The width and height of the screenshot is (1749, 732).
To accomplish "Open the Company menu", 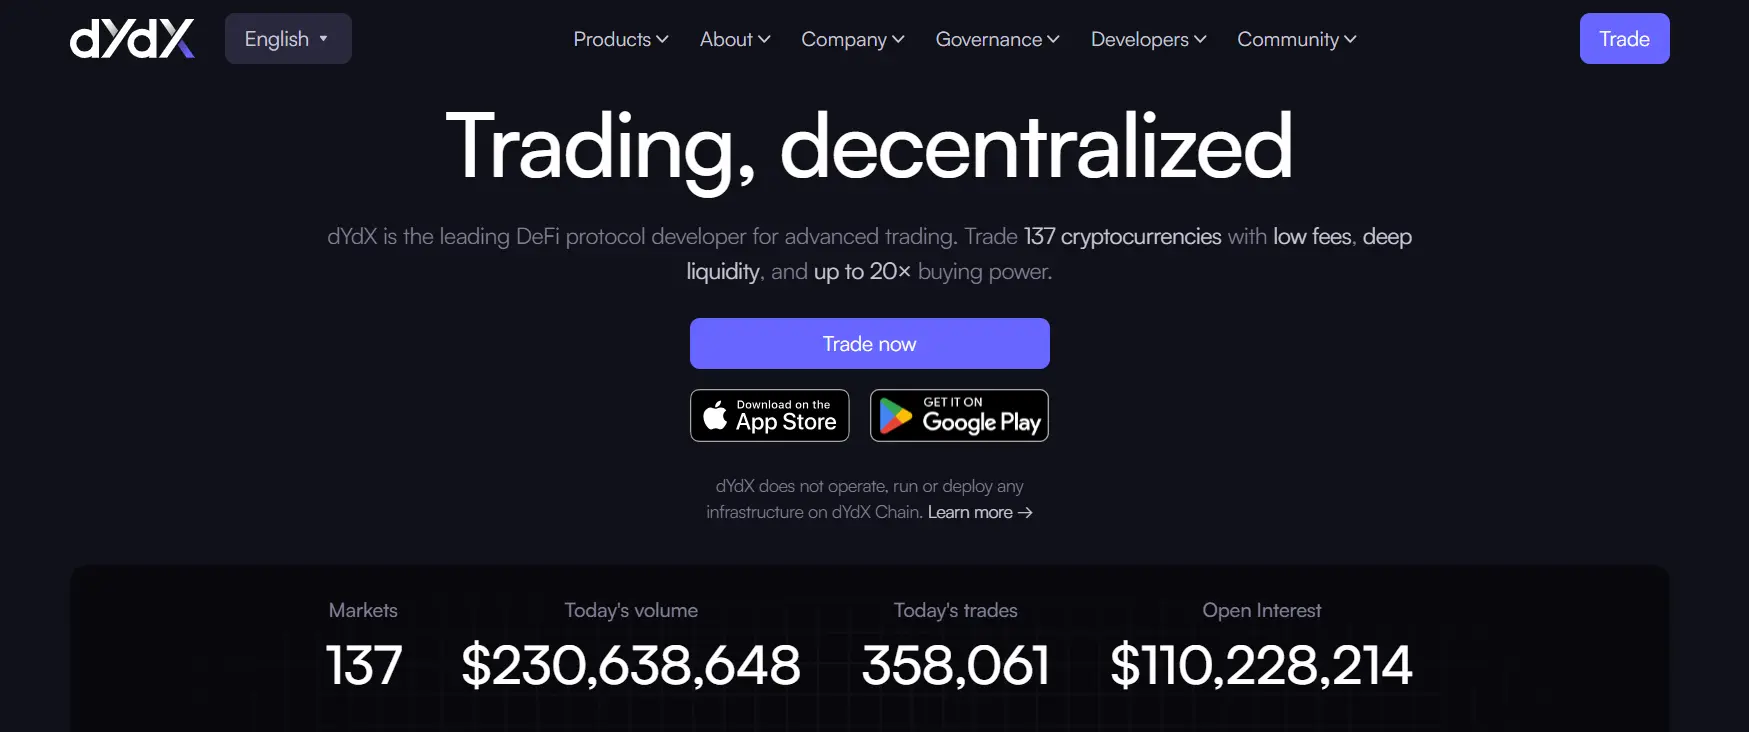I will 852,39.
